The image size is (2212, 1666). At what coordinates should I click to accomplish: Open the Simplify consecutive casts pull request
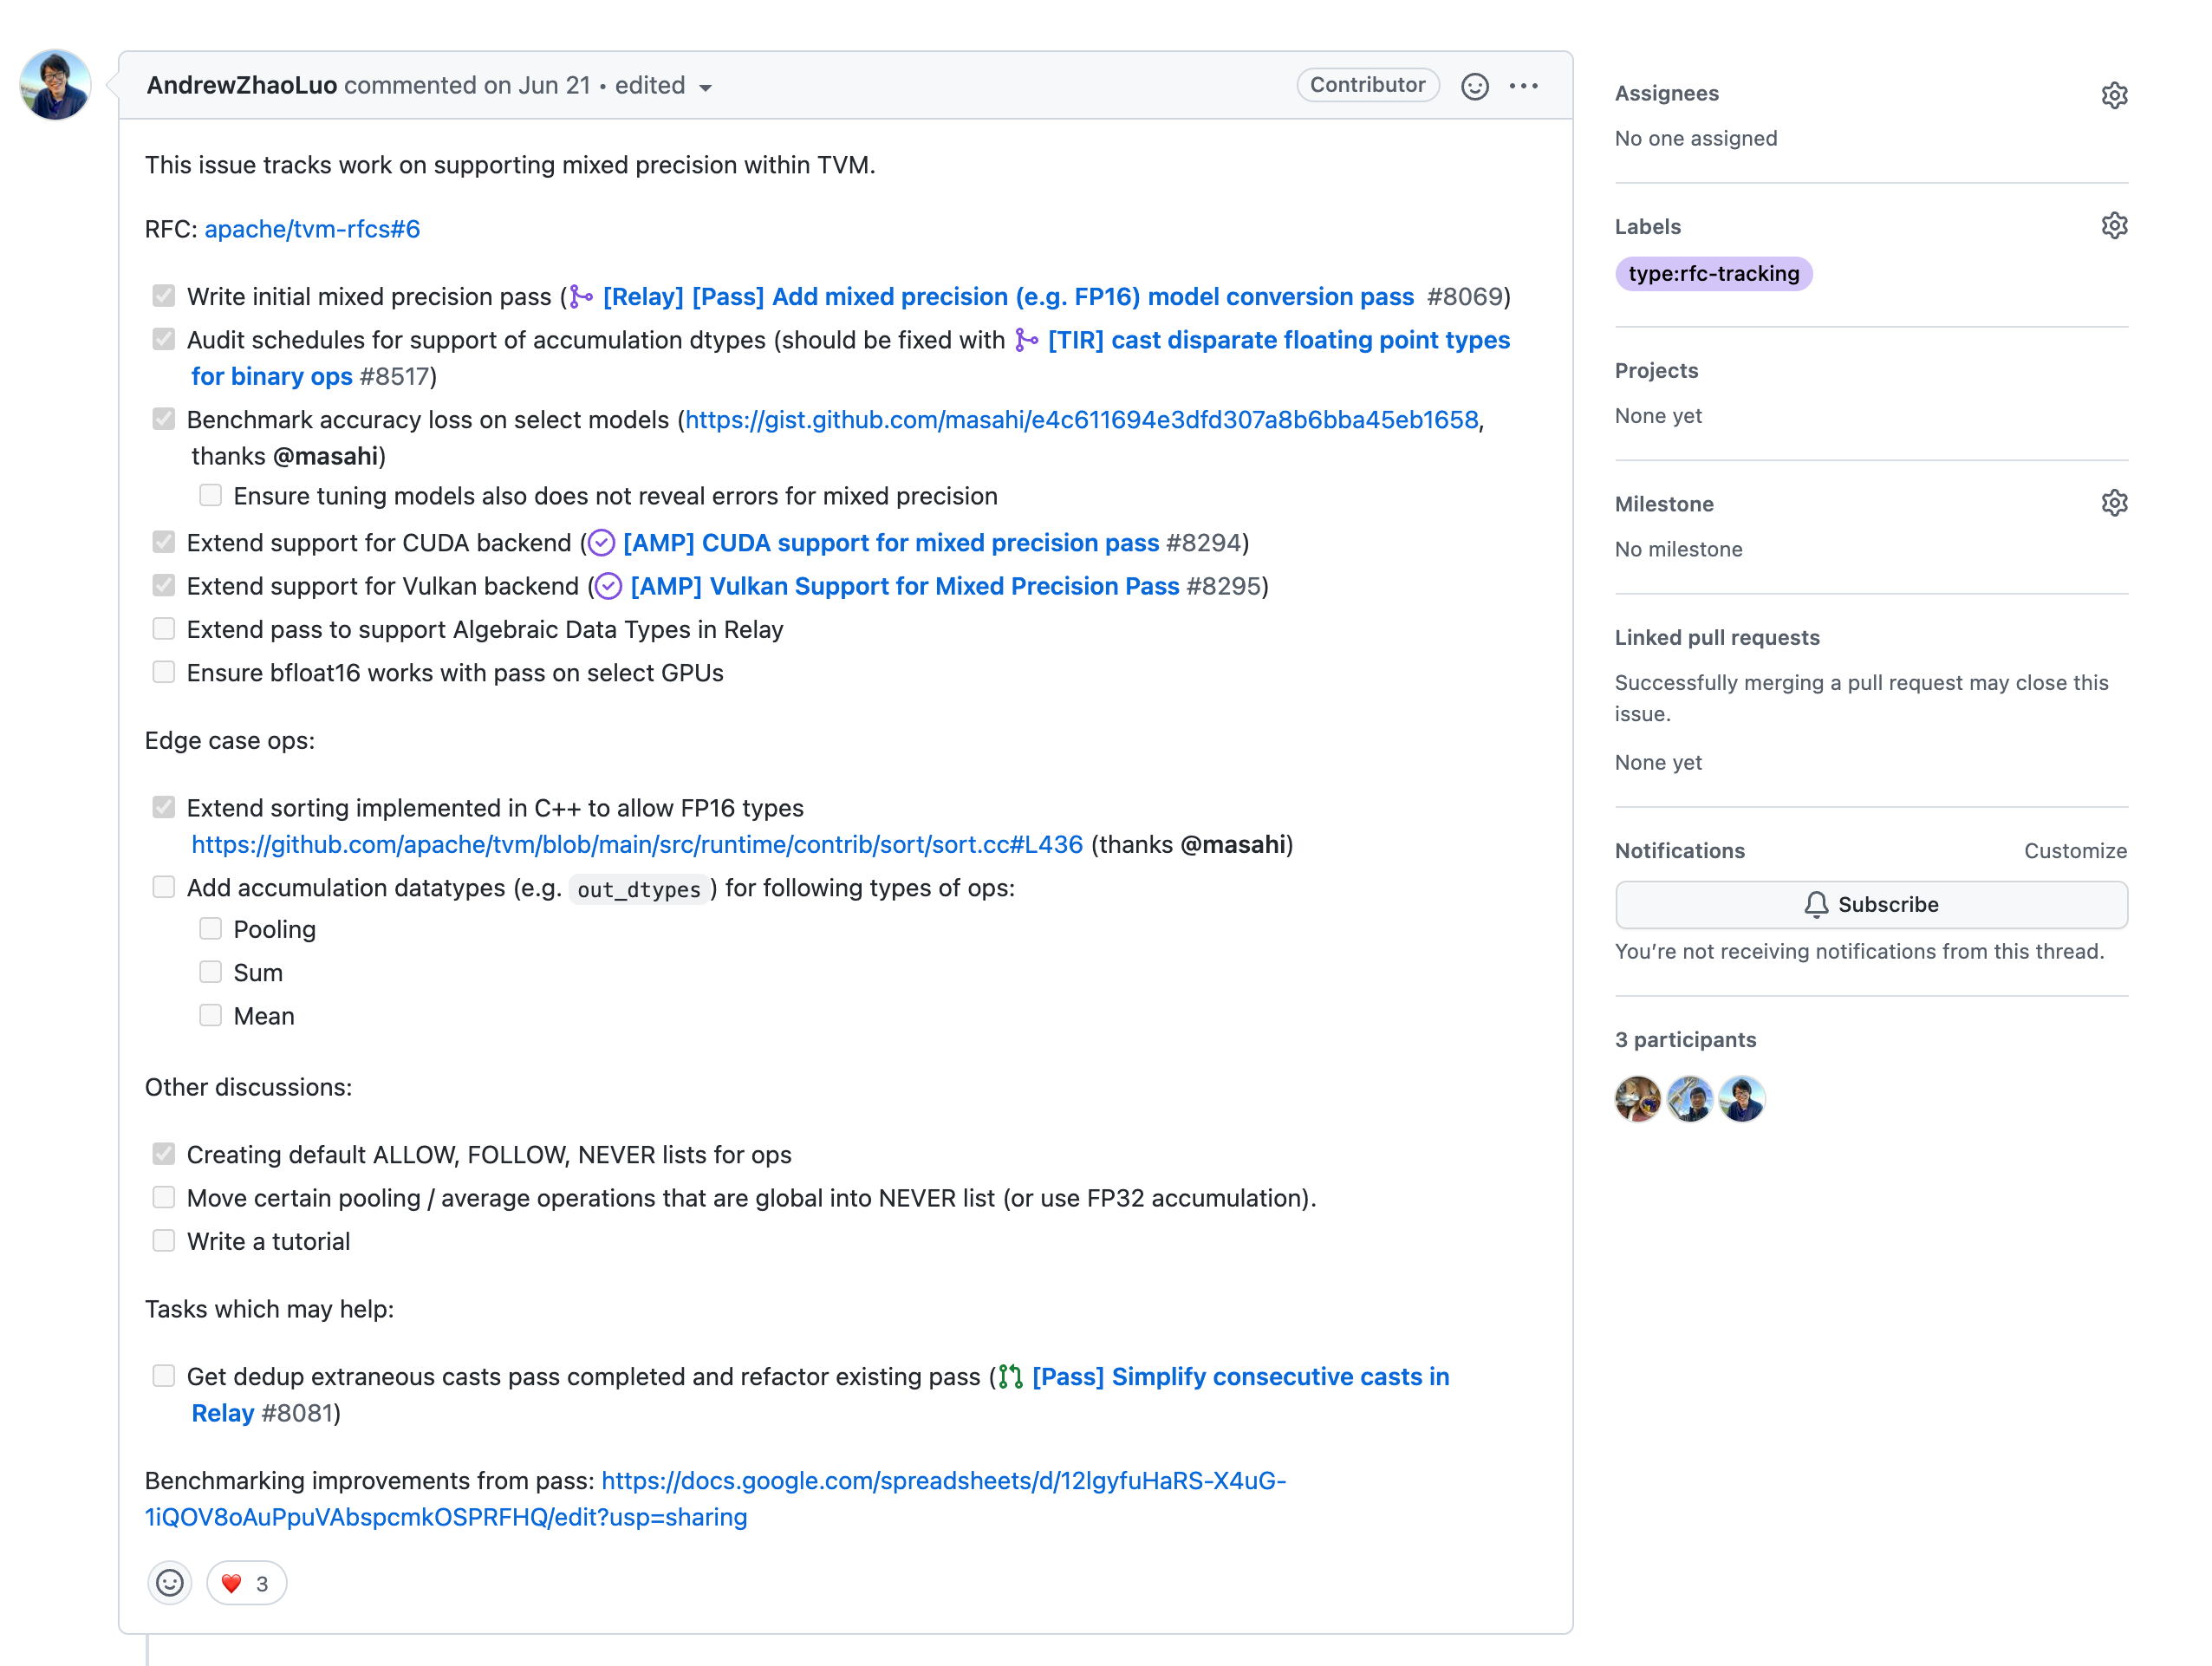[x=1240, y=1377]
